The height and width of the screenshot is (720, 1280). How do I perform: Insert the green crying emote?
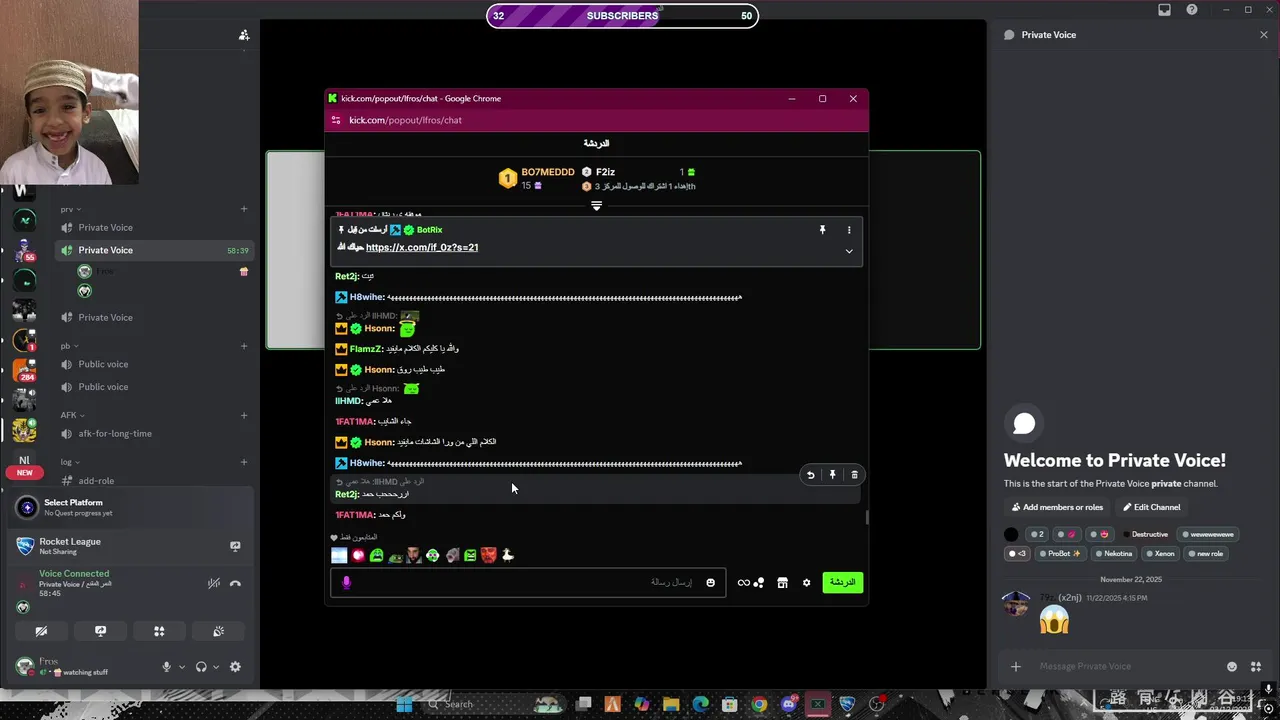[x=376, y=555]
